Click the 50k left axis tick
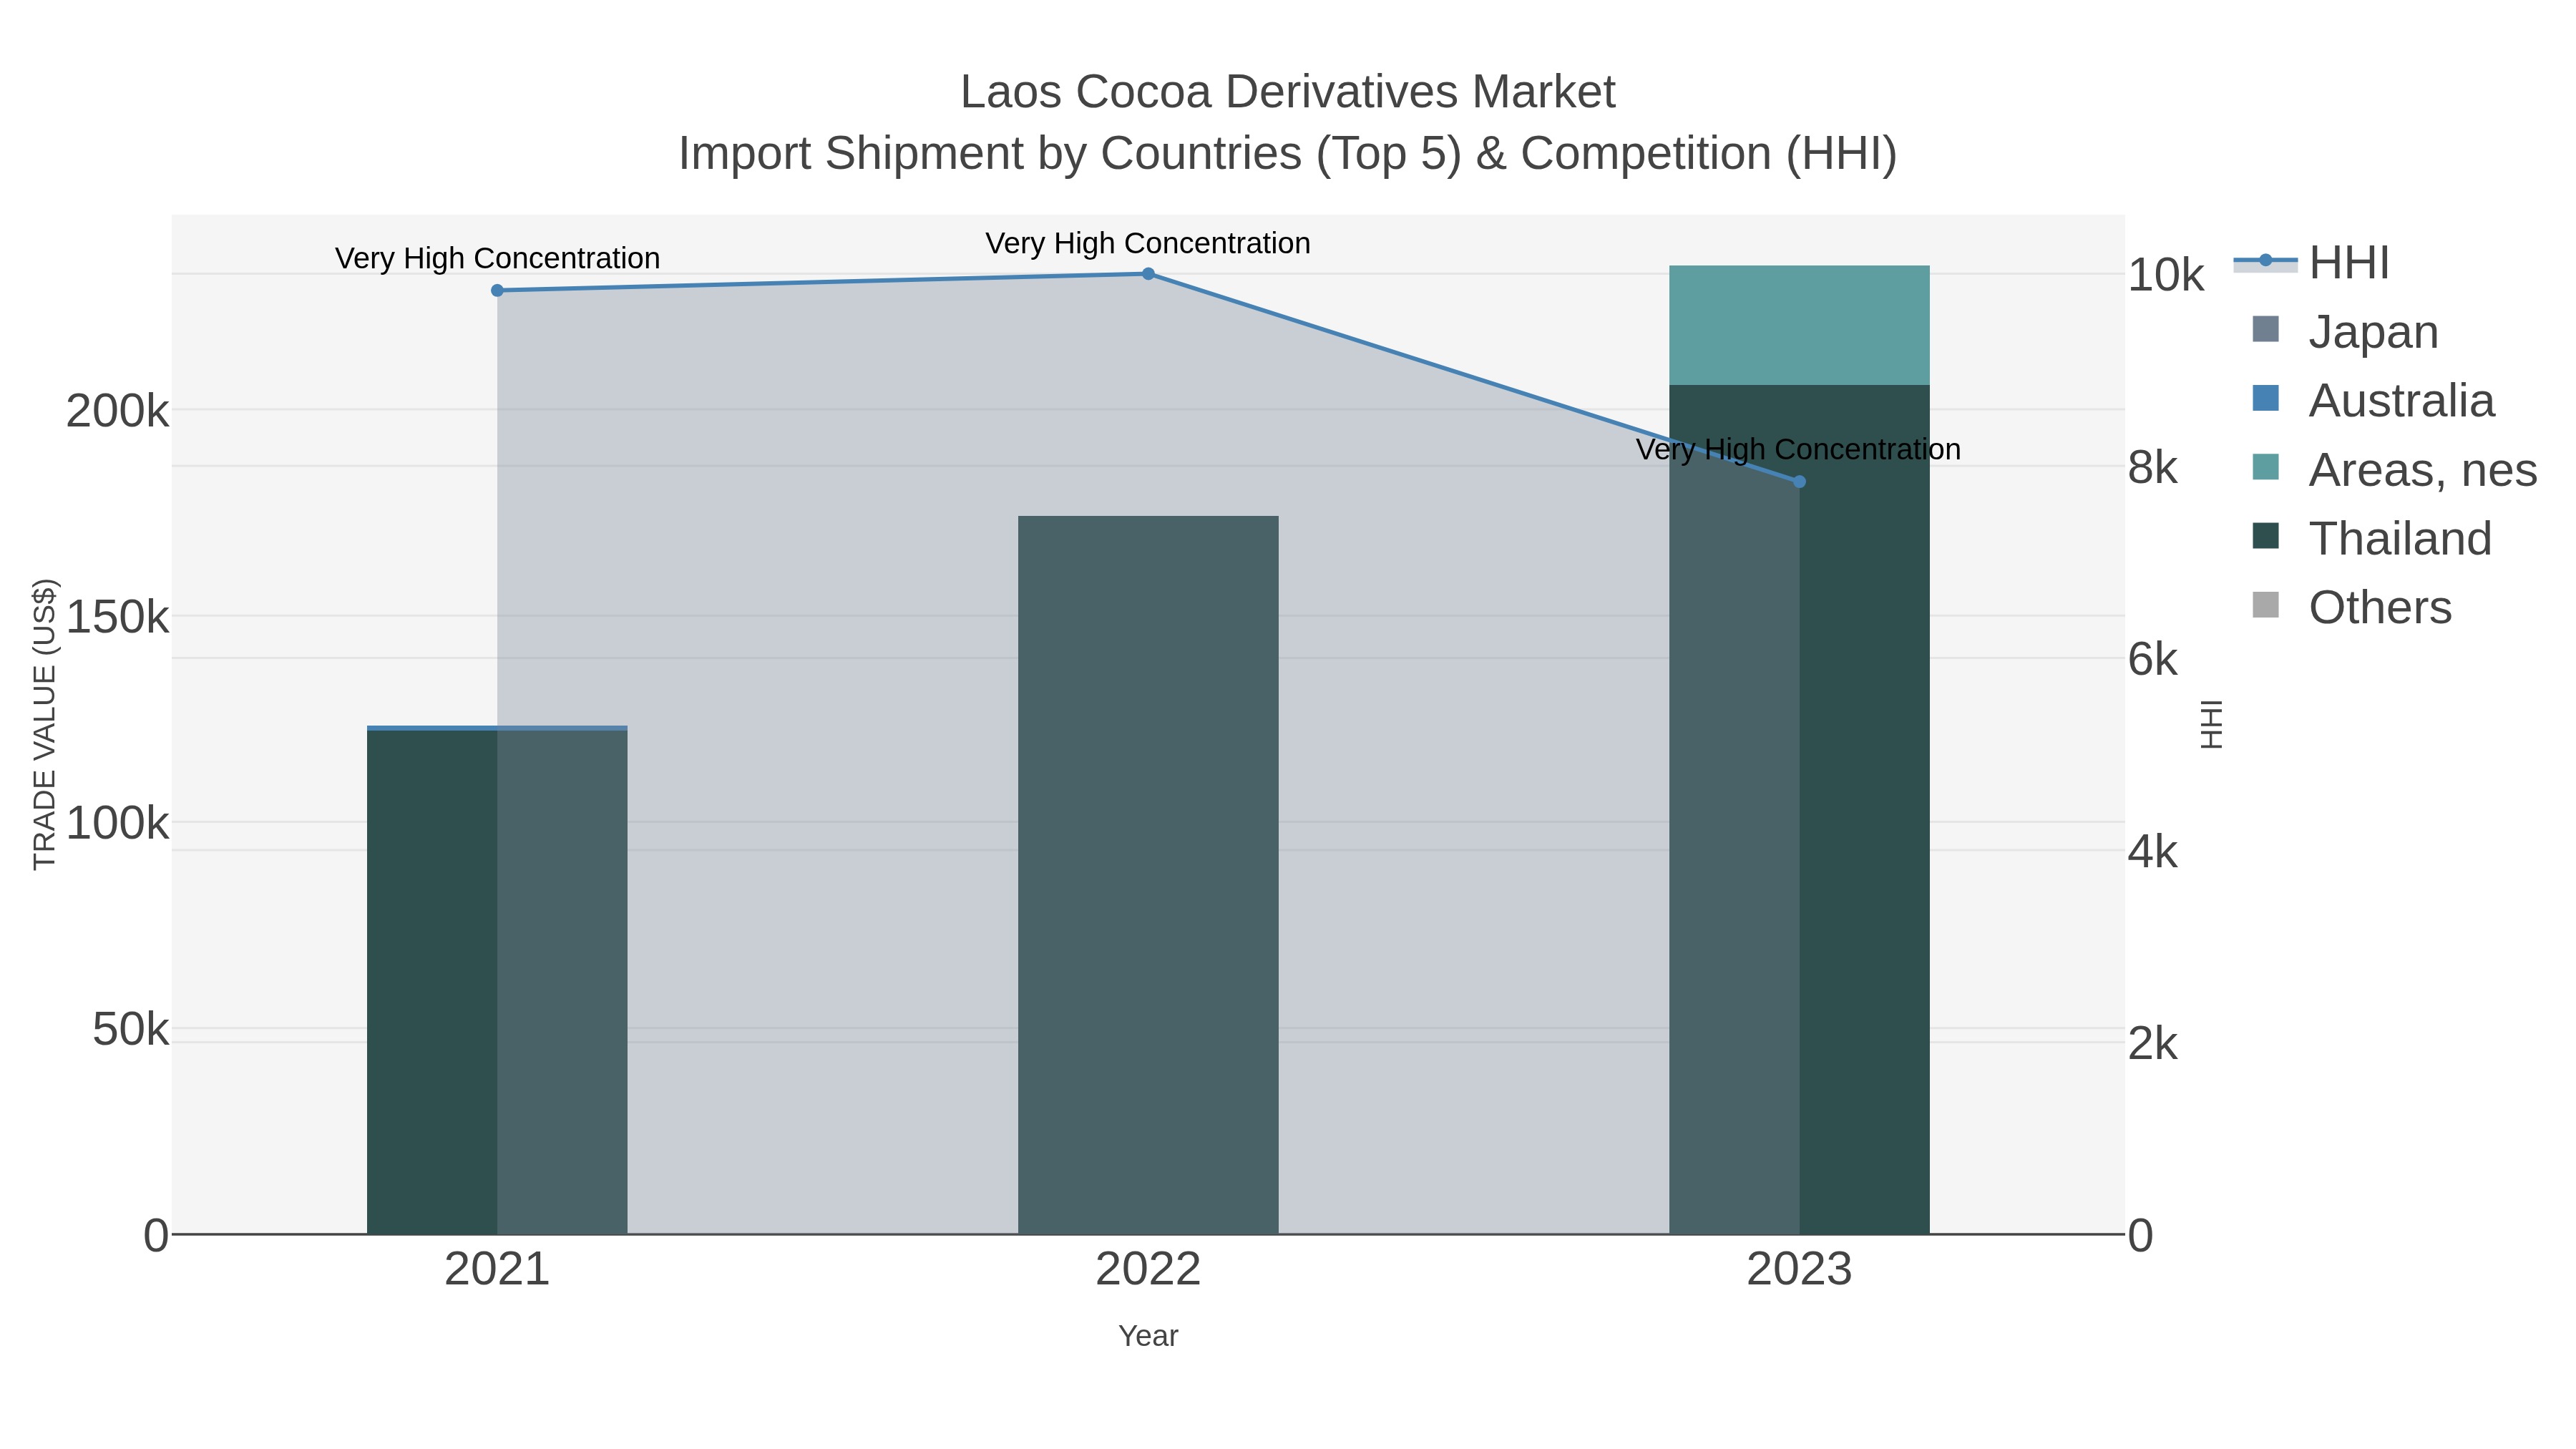Image resolution: width=2576 pixels, height=1449 pixels. 130,1030
